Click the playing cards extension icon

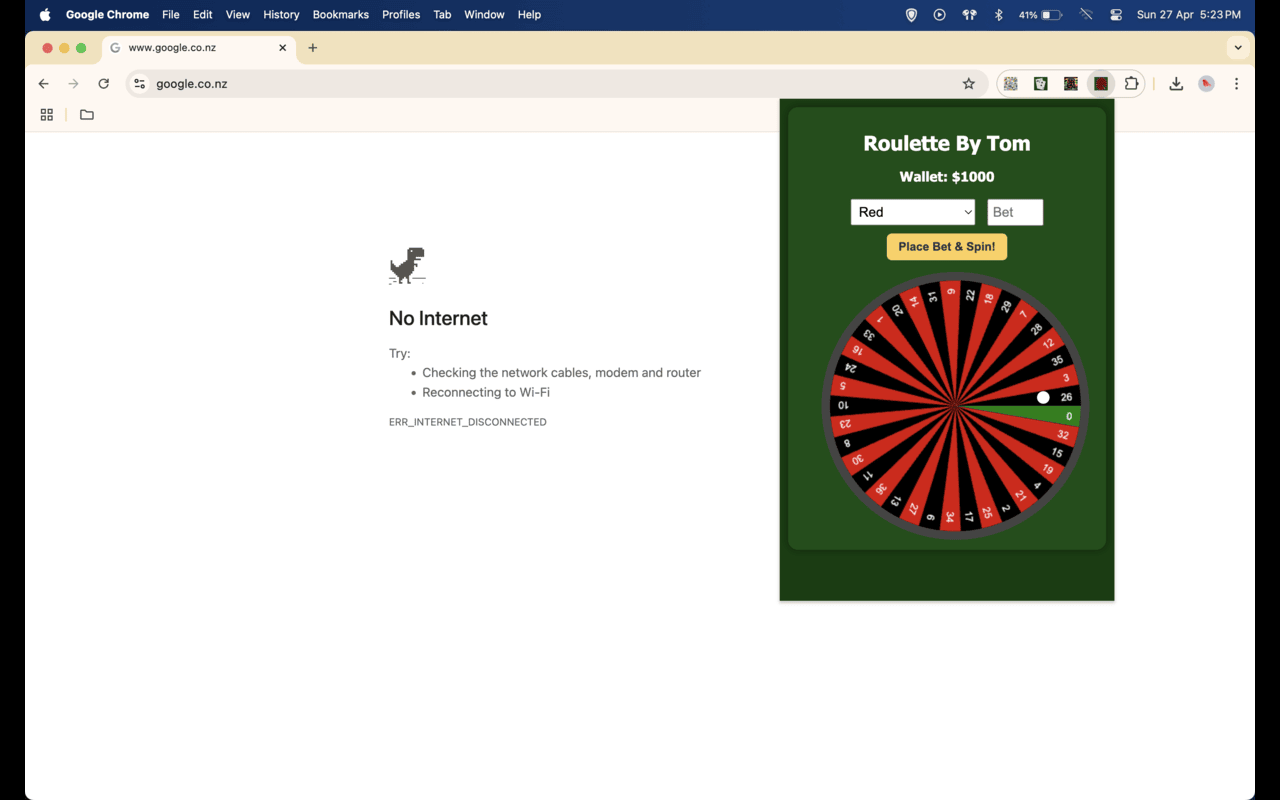1040,83
